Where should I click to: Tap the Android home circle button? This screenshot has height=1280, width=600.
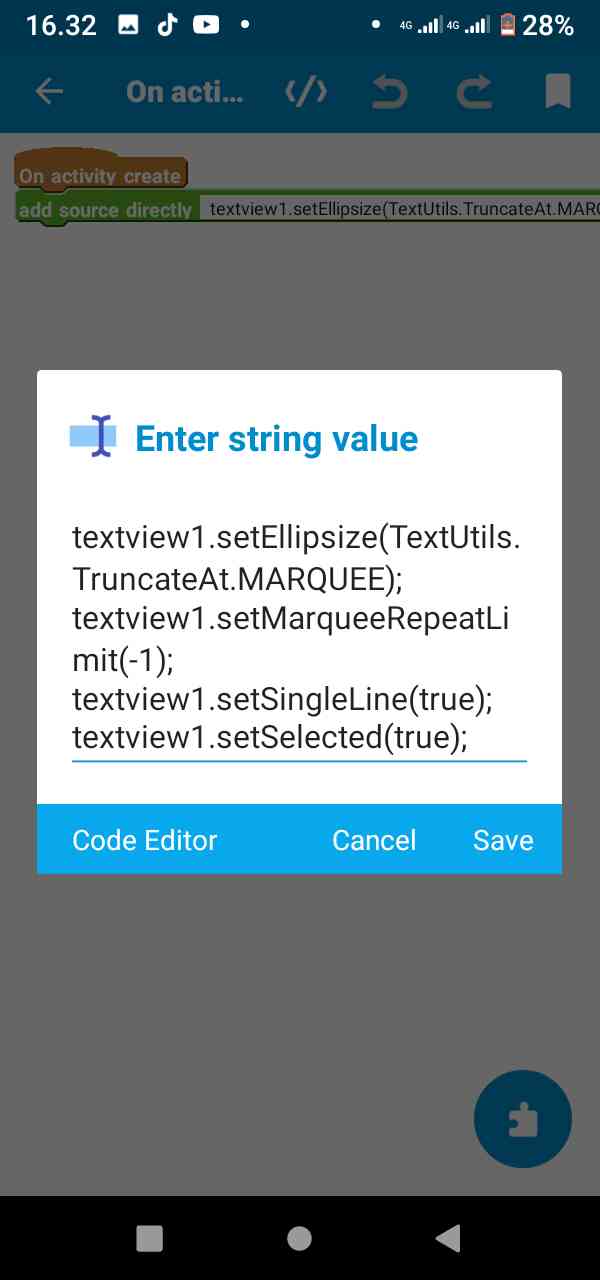[299, 1238]
